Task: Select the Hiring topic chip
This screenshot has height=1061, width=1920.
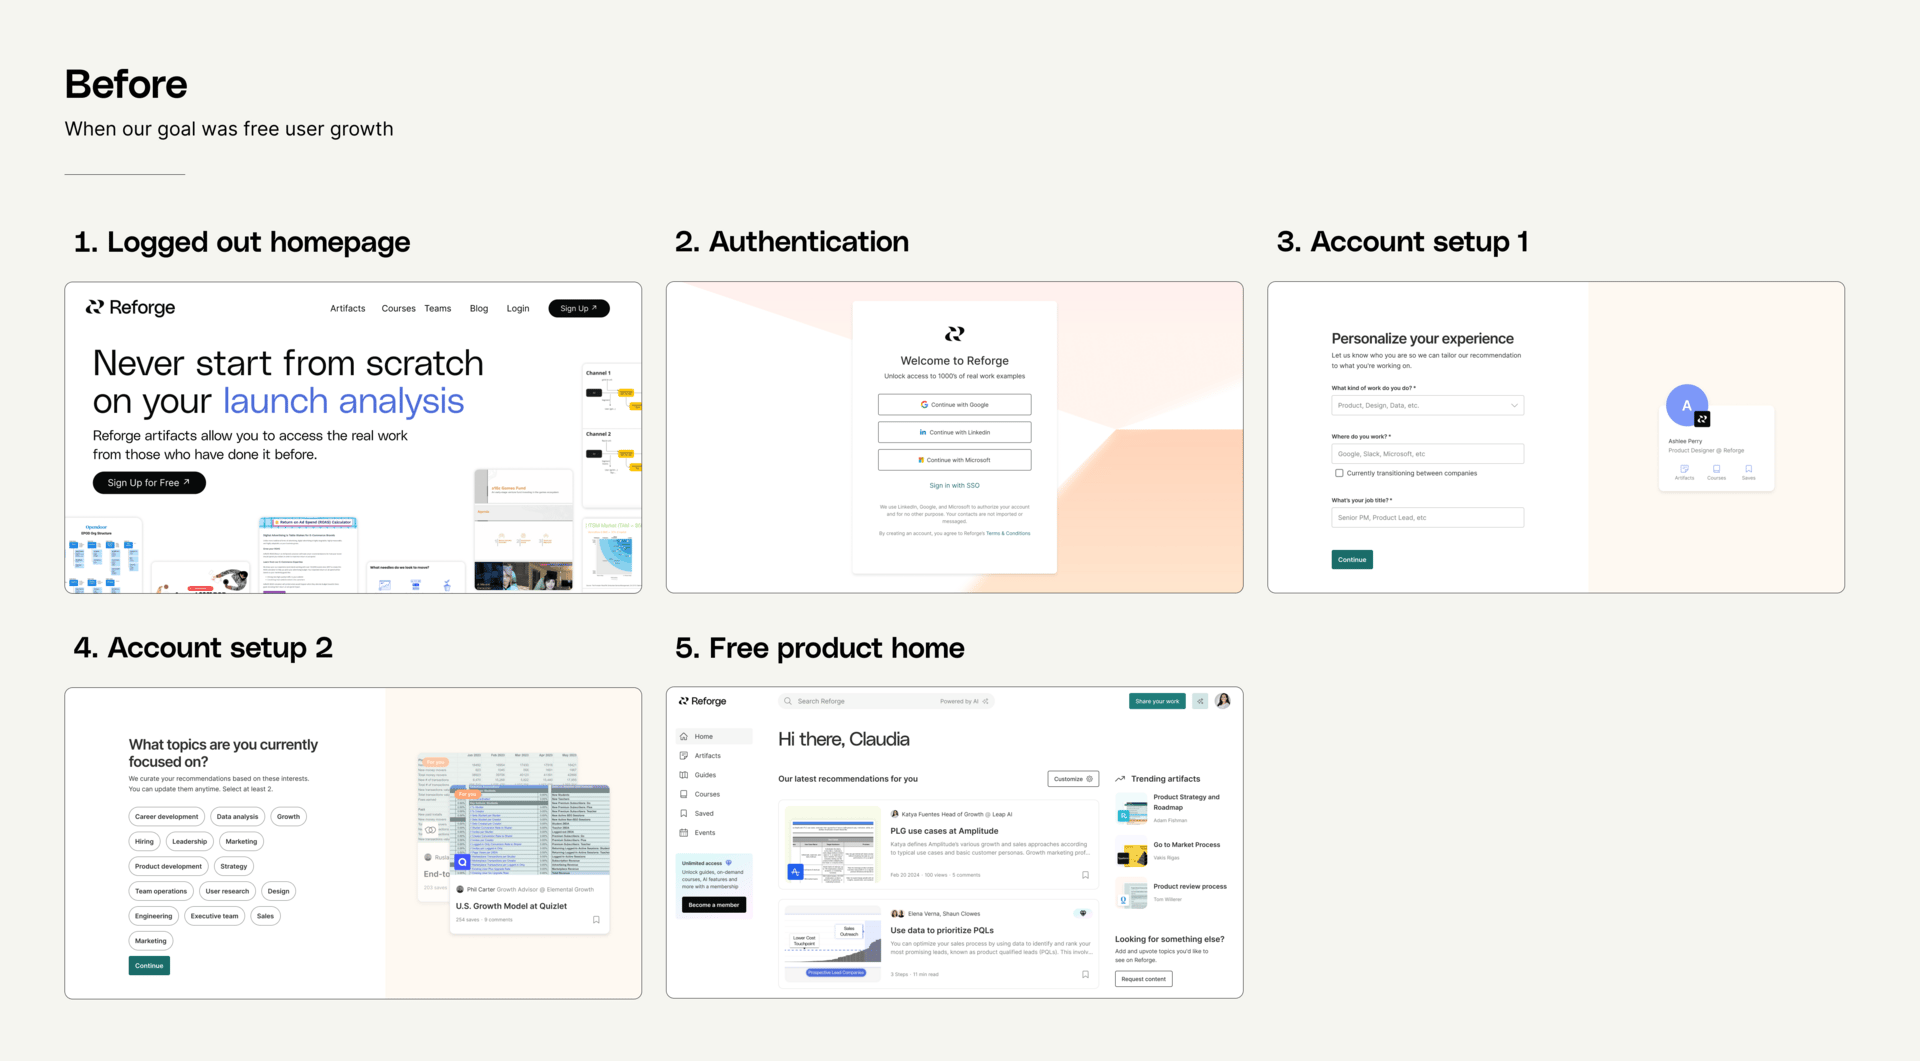Action: click(x=145, y=842)
